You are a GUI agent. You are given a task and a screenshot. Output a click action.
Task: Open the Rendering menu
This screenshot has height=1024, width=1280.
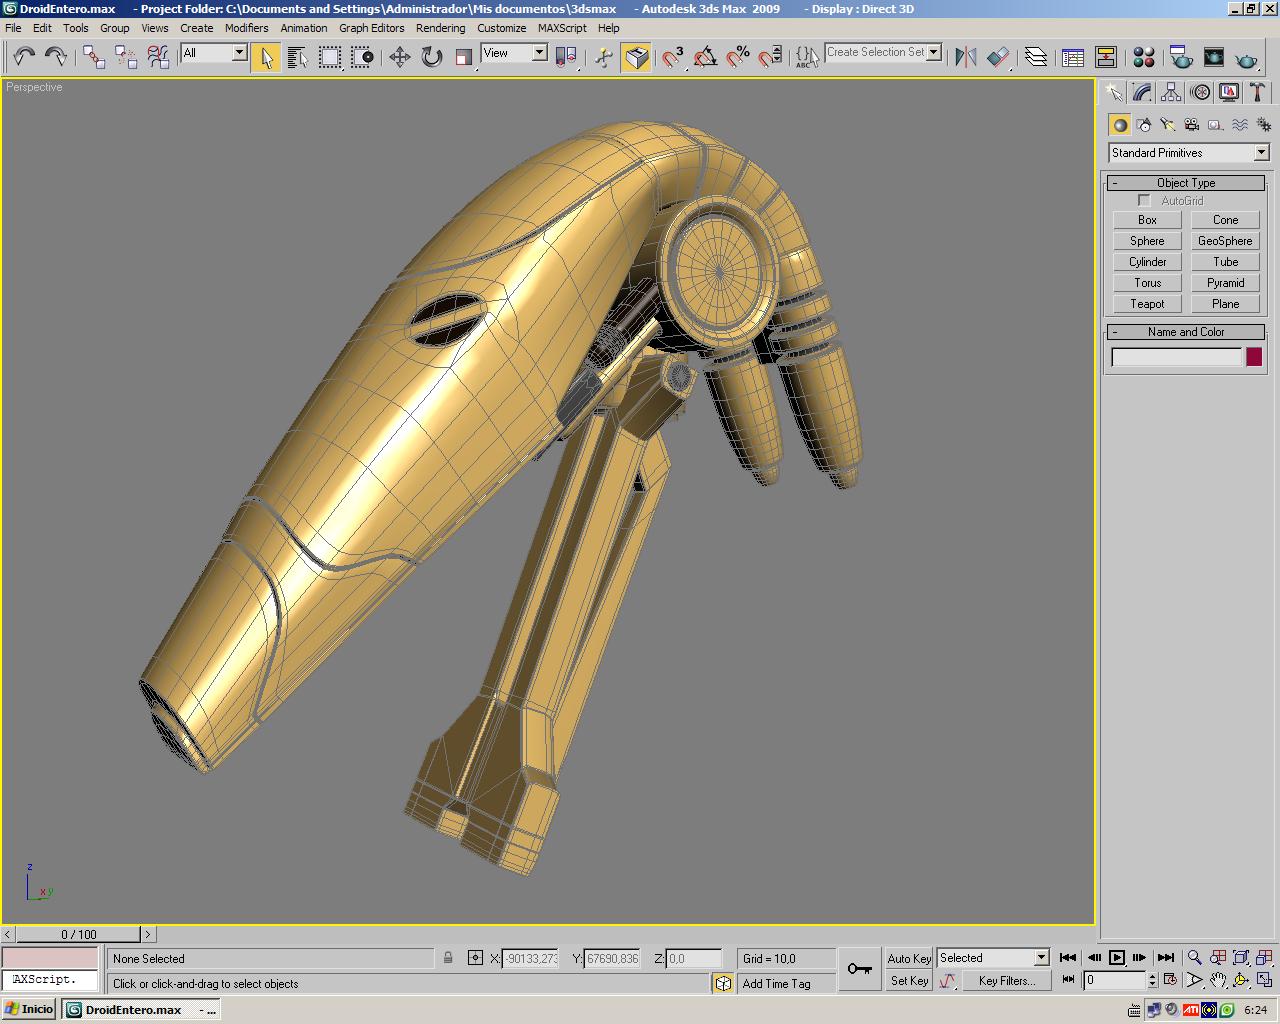click(x=440, y=28)
